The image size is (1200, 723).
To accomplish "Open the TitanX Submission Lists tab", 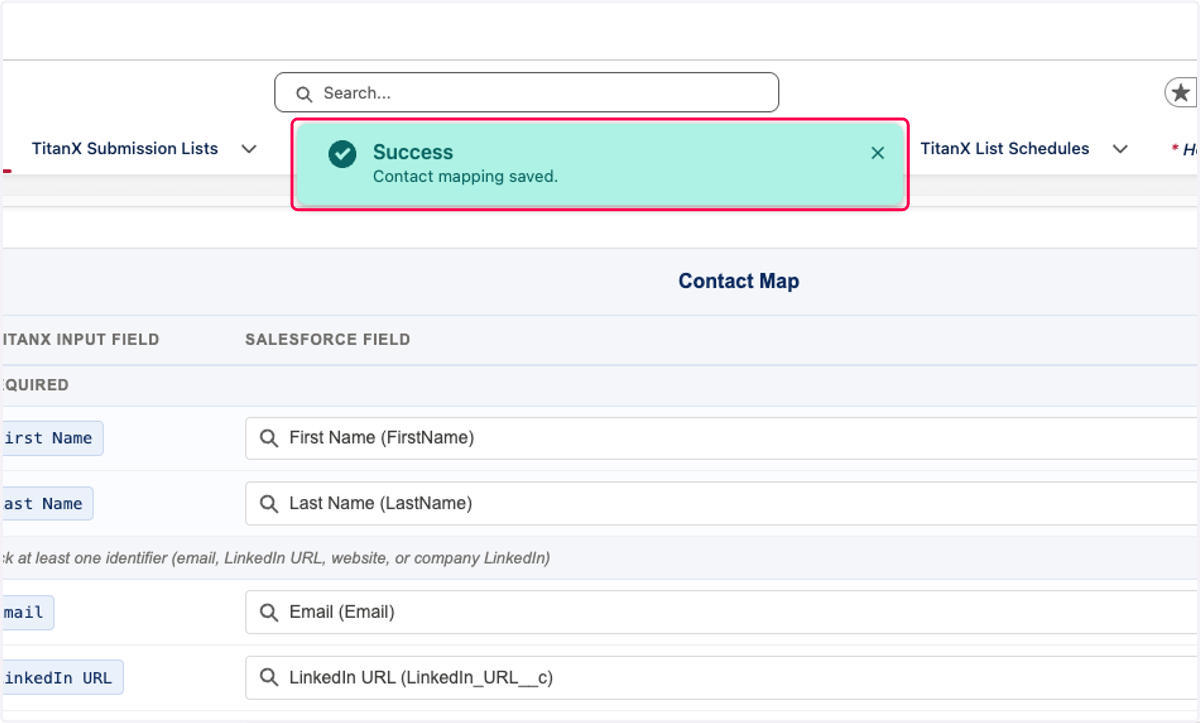I will pyautogui.click(x=125, y=149).
